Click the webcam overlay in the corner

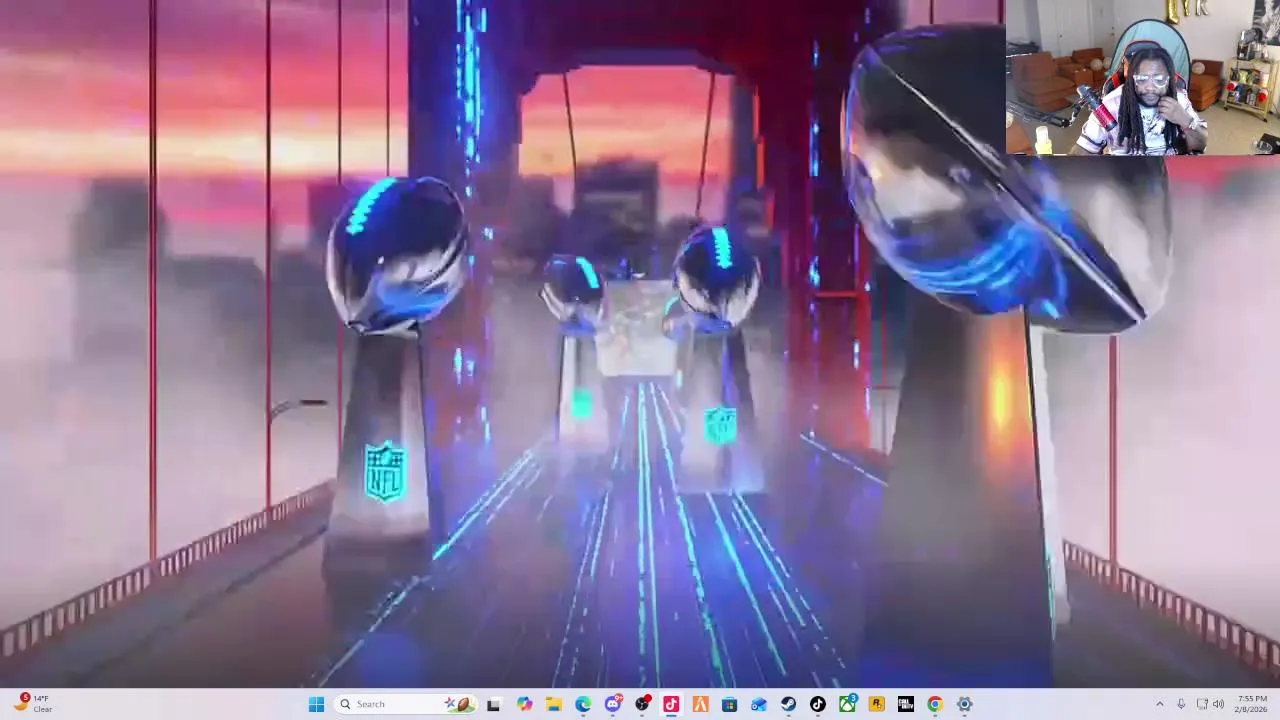tap(1142, 78)
